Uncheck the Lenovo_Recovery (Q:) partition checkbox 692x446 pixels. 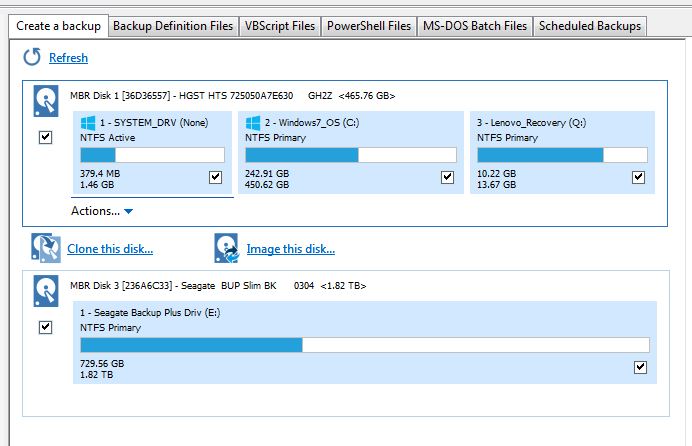(639, 177)
